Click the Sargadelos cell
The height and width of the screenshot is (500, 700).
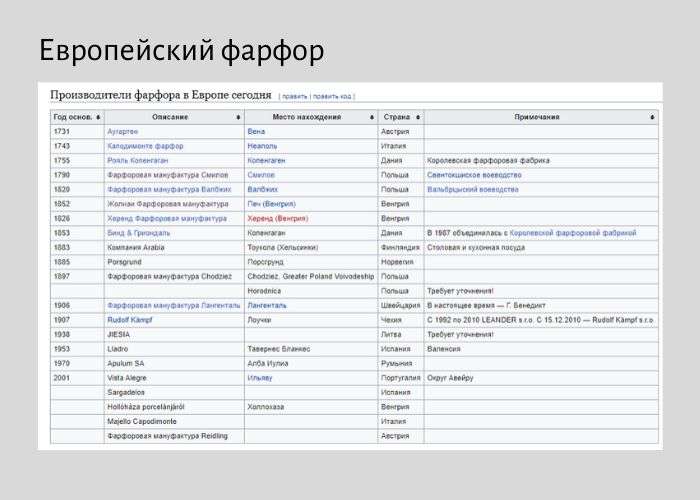175,392
